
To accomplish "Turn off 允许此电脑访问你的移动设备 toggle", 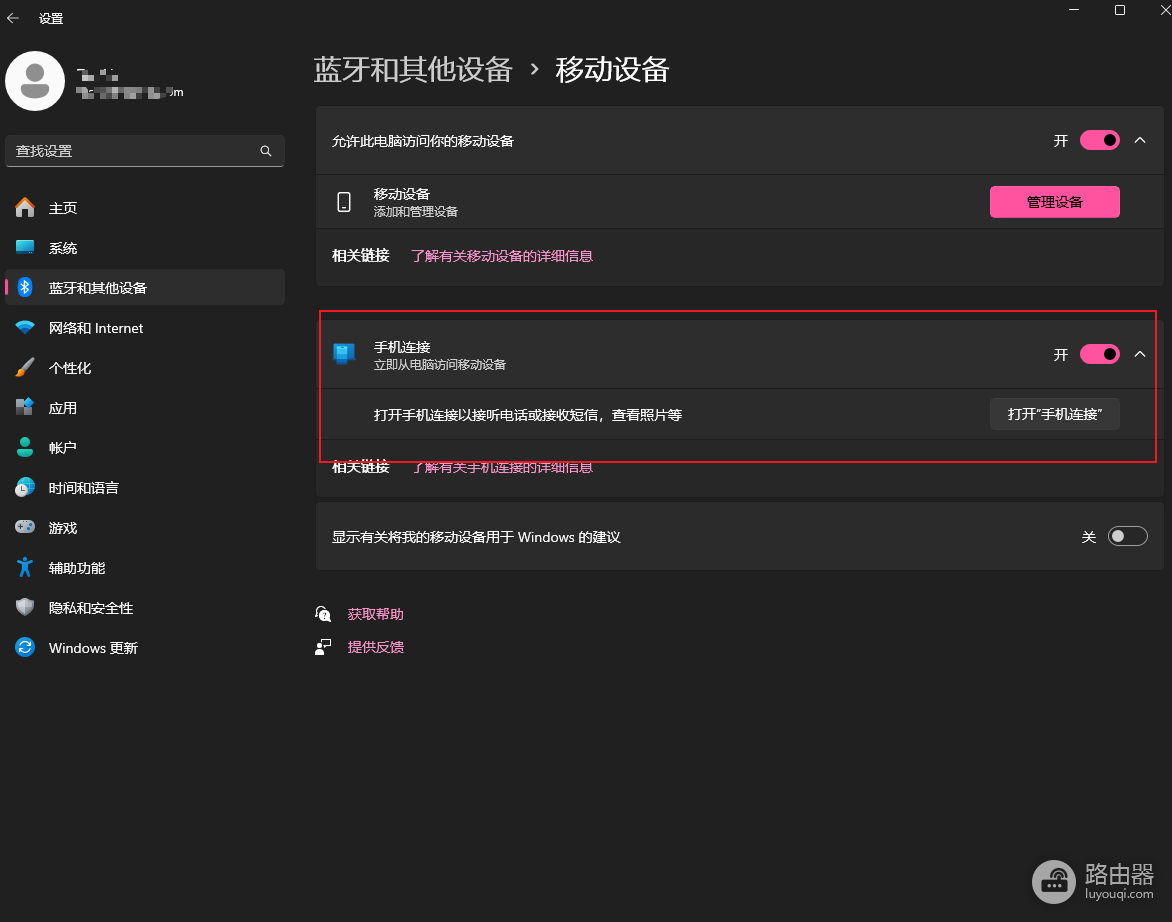I will pyautogui.click(x=1099, y=140).
